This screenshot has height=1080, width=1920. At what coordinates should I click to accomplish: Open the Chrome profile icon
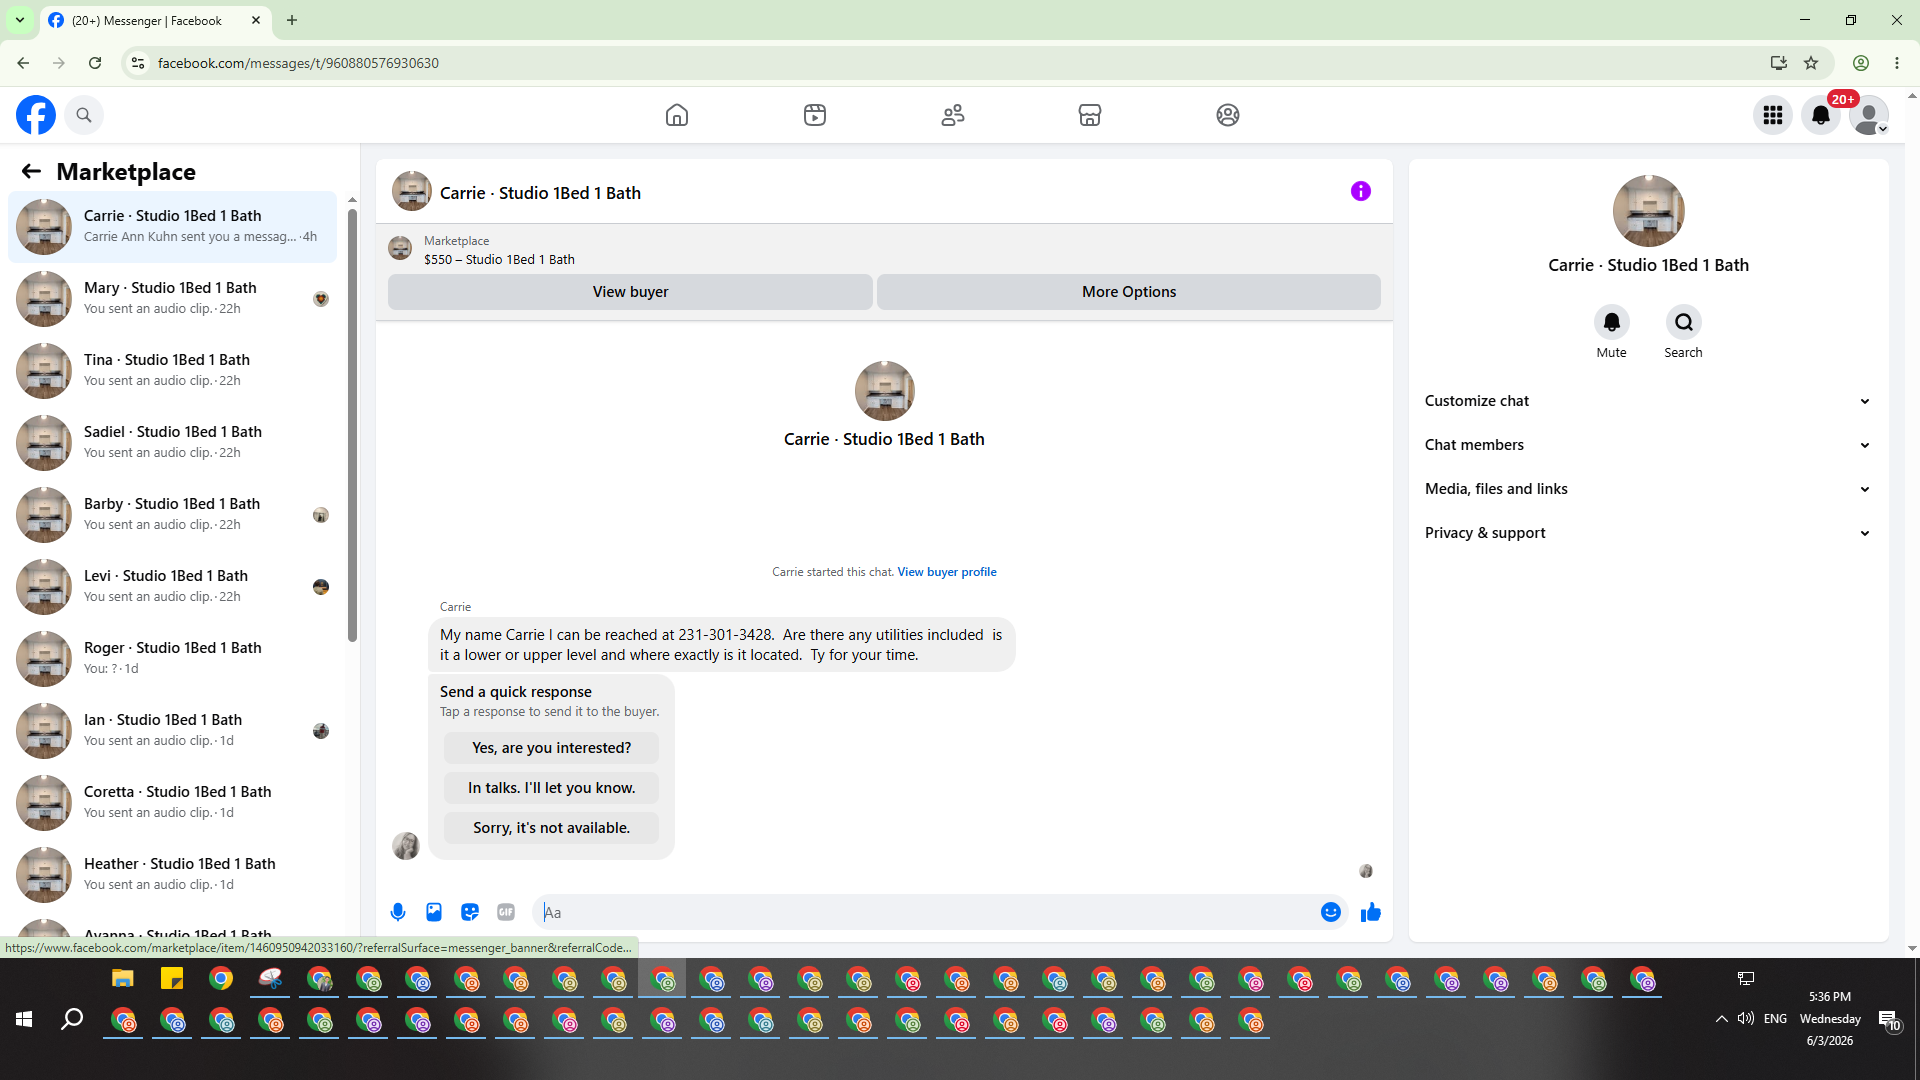pos(1861,63)
